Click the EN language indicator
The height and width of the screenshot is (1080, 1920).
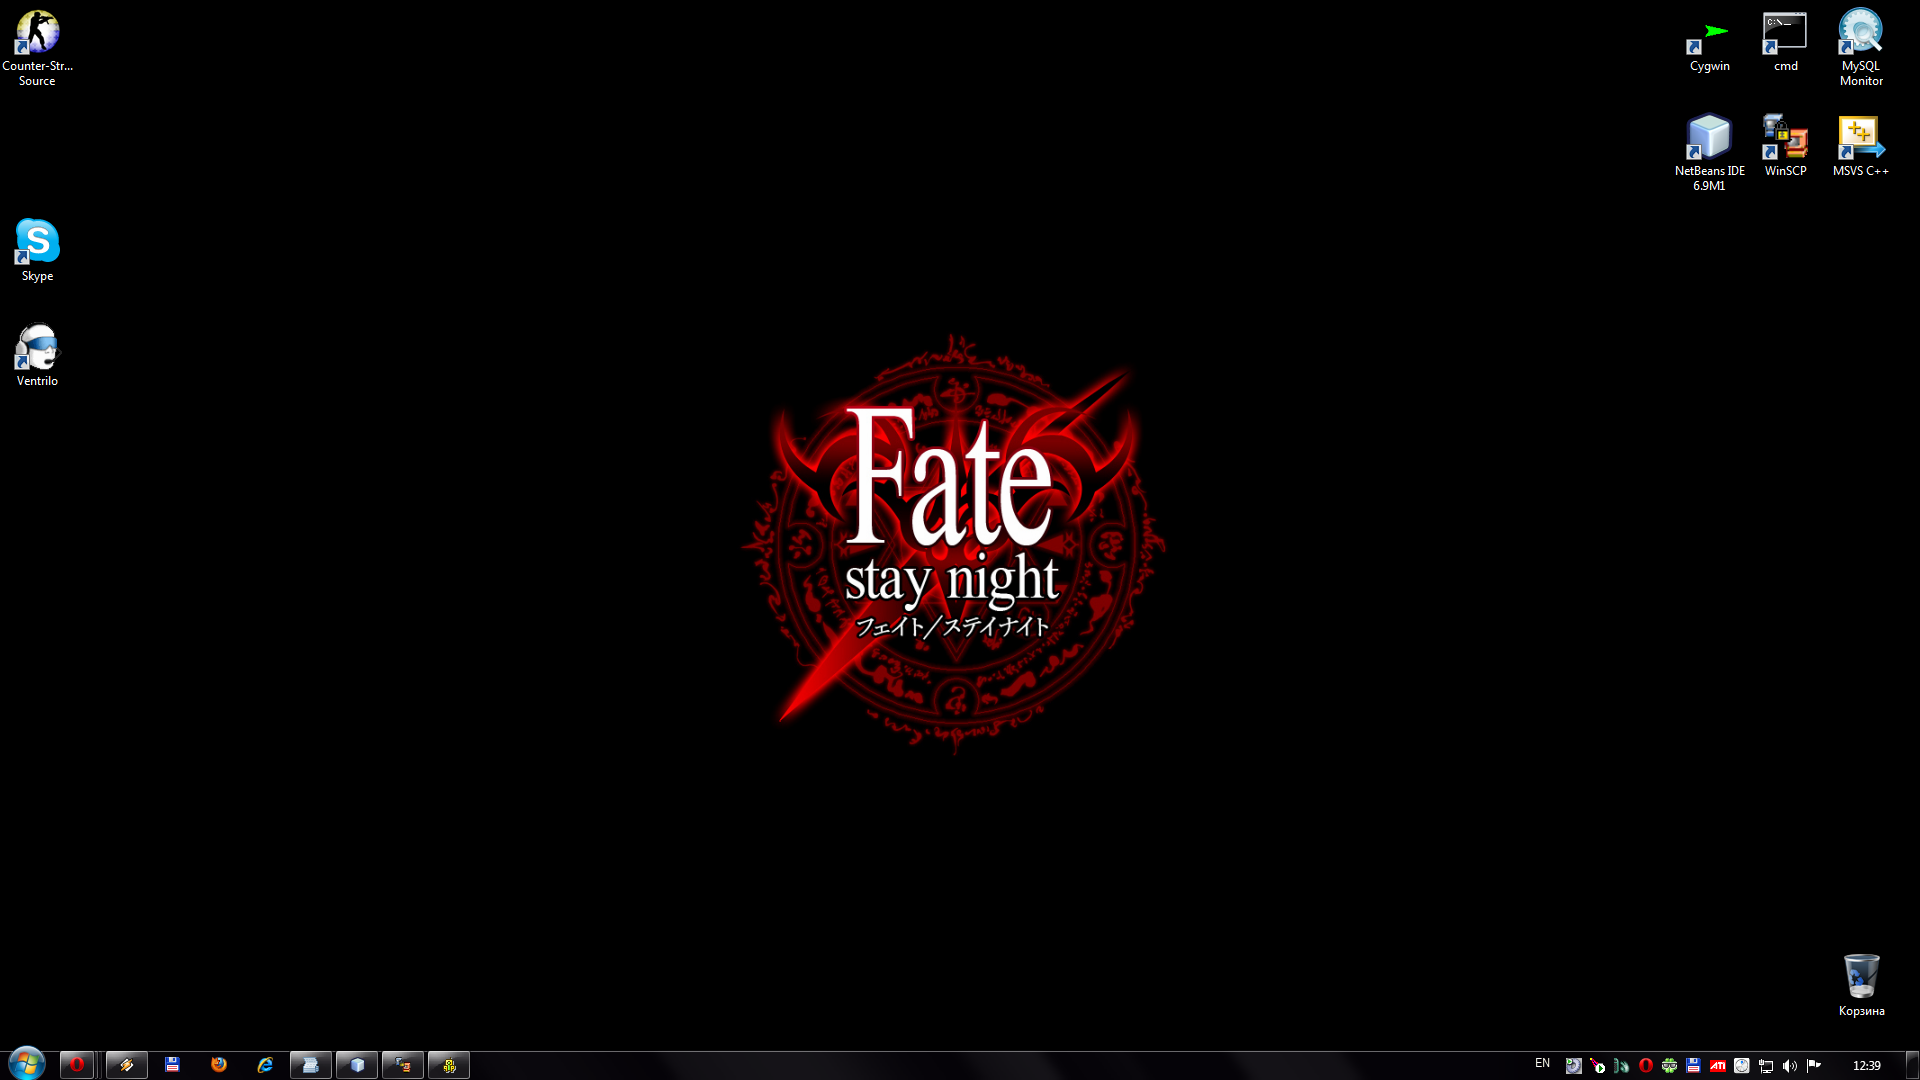1542,1064
